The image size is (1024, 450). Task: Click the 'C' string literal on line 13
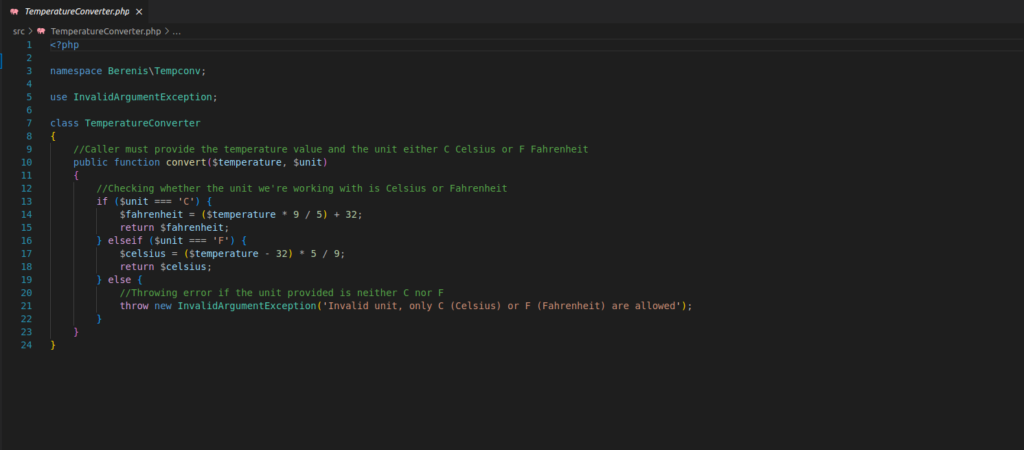pyautogui.click(x=184, y=202)
